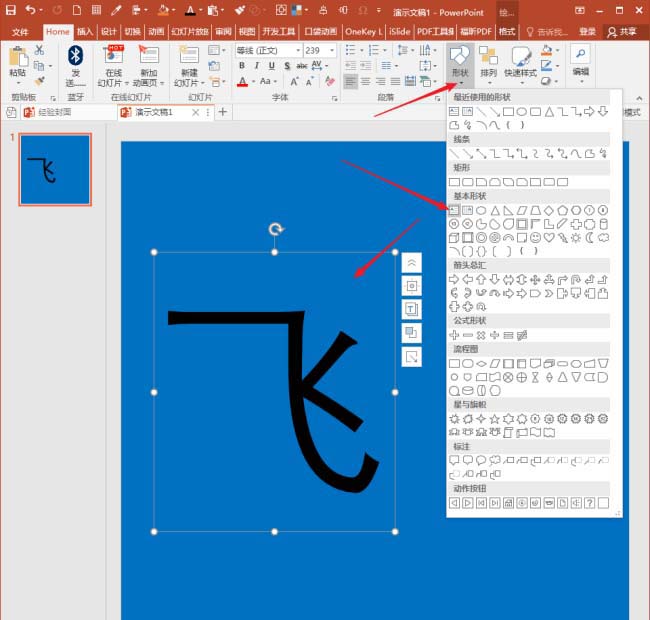
Task: Toggle strikethrough (abc)
Action: (x=301, y=66)
